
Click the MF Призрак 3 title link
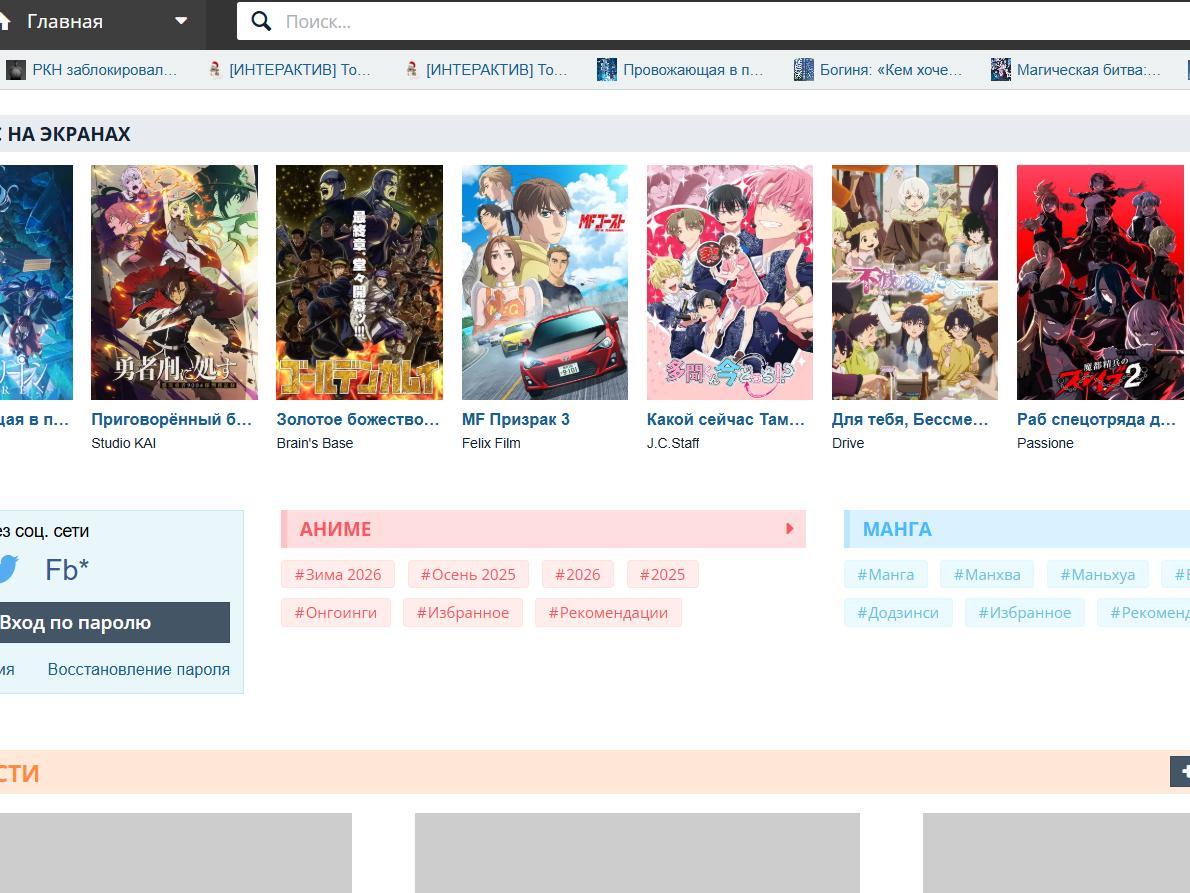(x=515, y=420)
